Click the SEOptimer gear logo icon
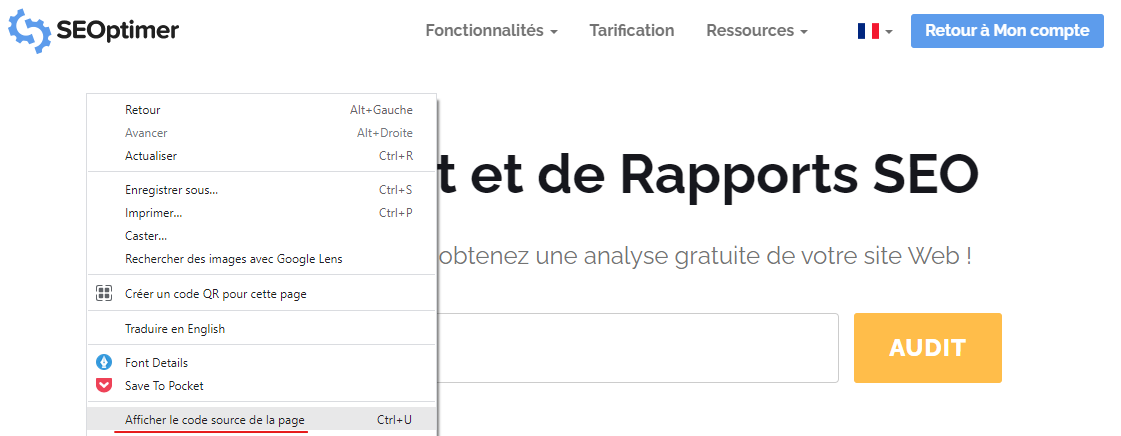 tap(29, 31)
